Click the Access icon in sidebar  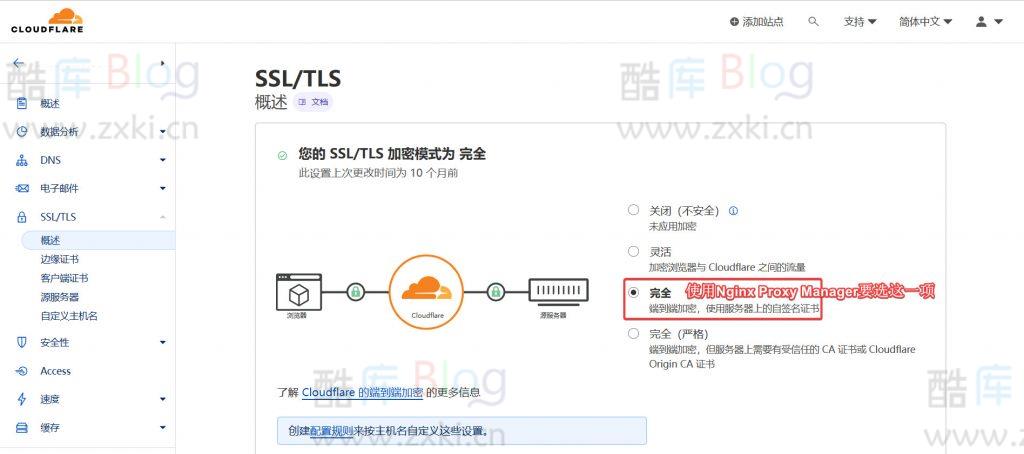pyautogui.click(x=22, y=371)
